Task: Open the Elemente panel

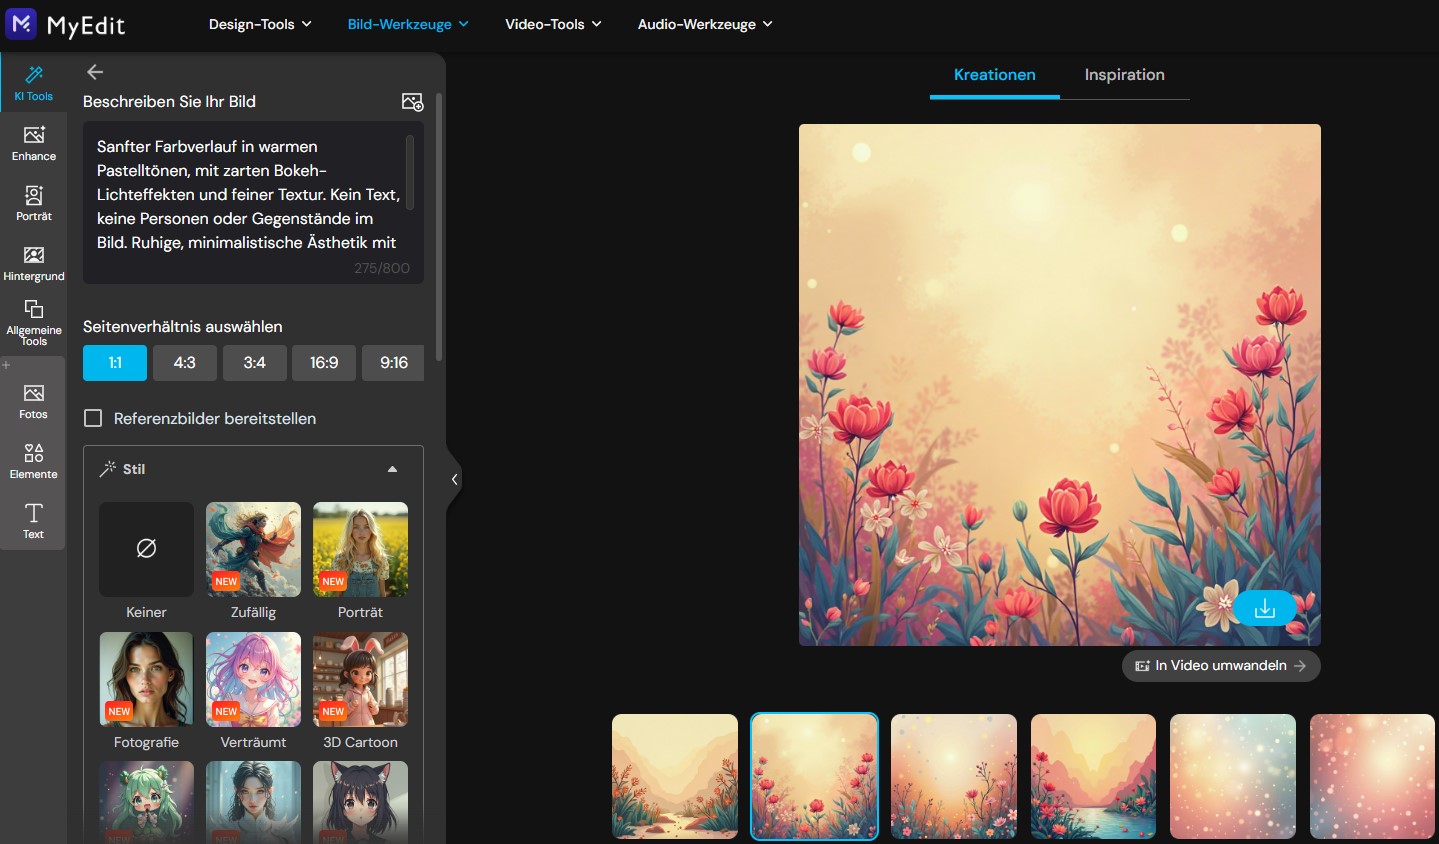Action: (x=33, y=461)
